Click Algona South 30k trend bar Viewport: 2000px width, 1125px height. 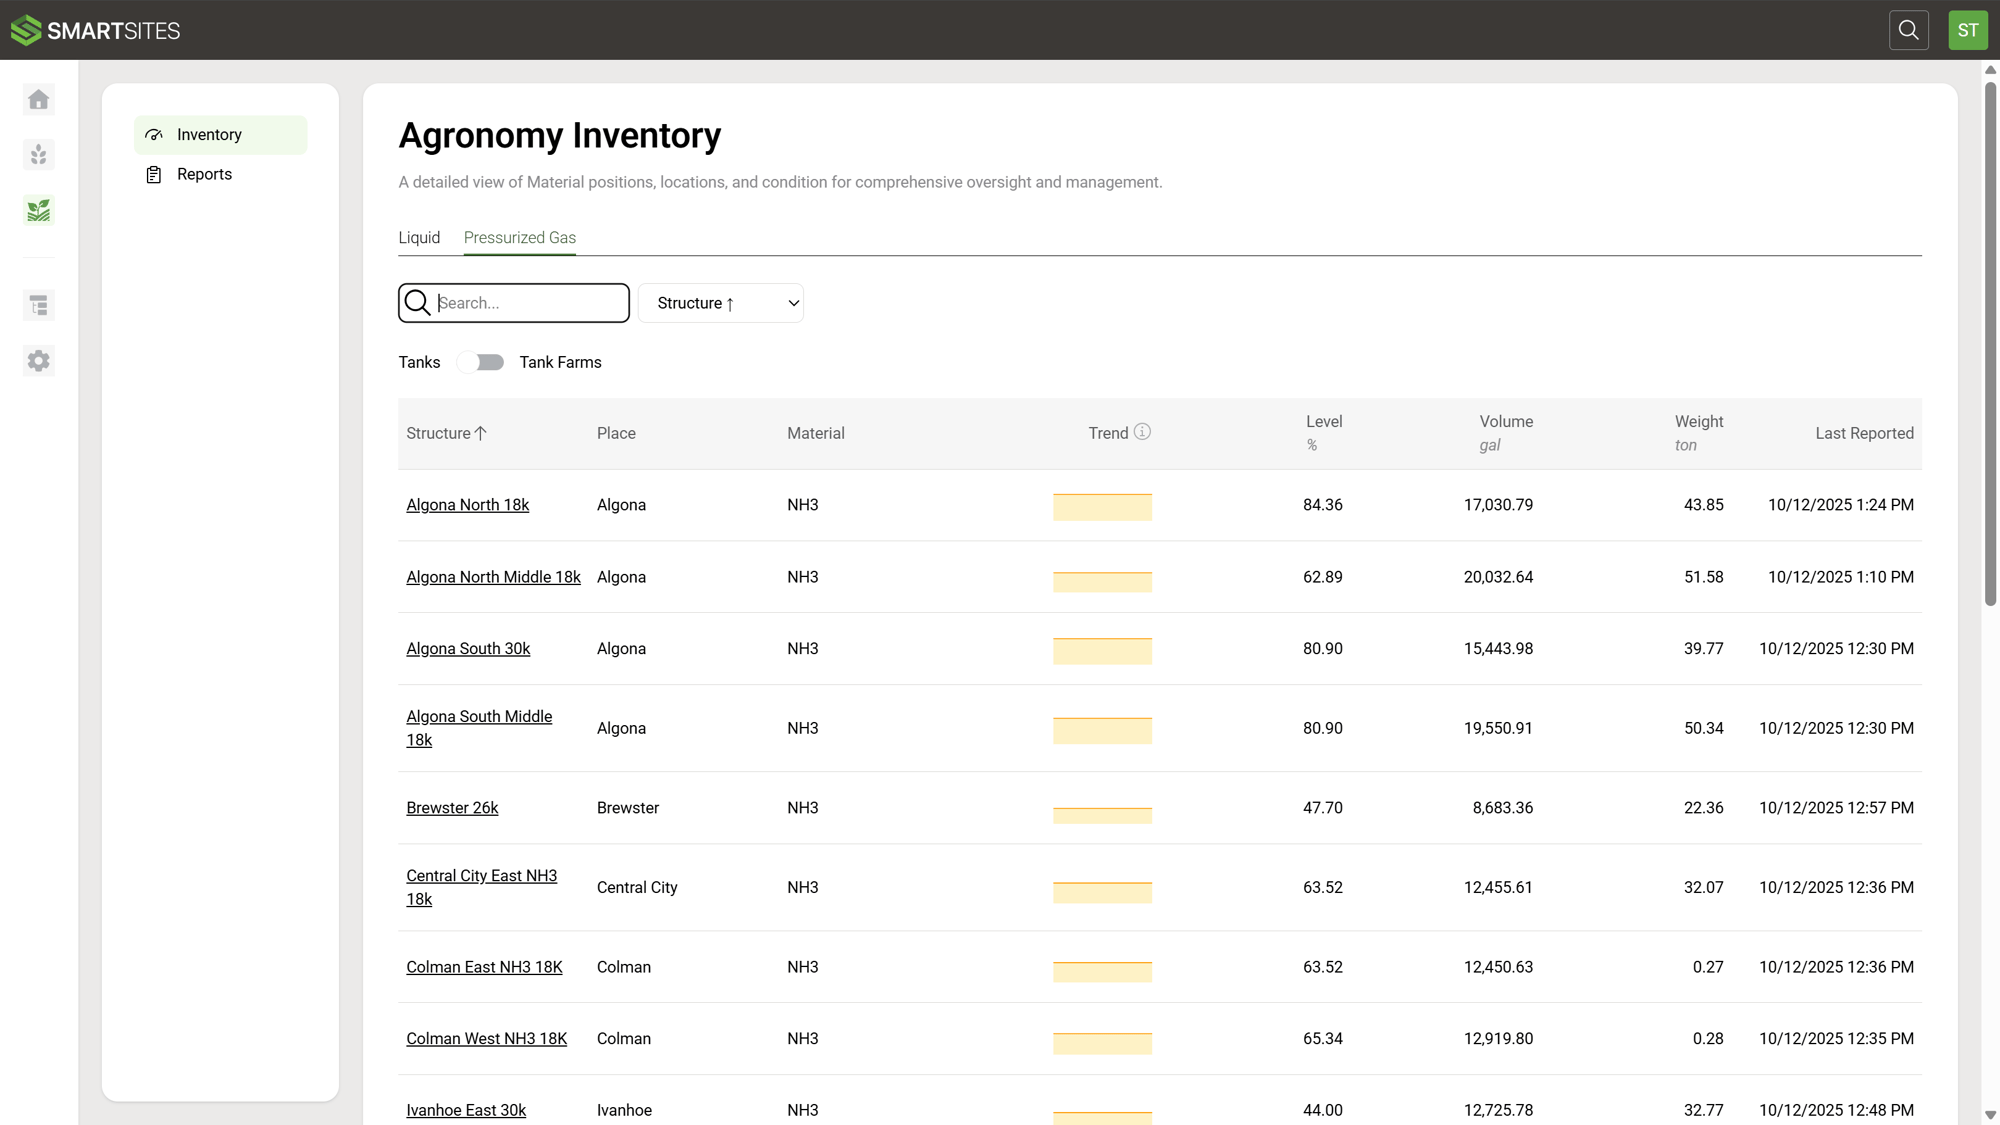[1102, 650]
